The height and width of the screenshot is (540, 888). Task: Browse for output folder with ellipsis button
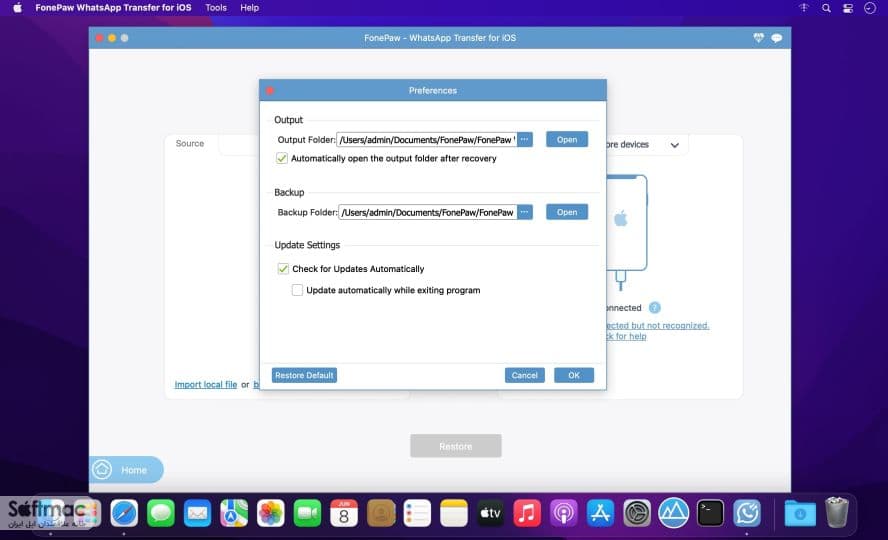click(x=525, y=139)
